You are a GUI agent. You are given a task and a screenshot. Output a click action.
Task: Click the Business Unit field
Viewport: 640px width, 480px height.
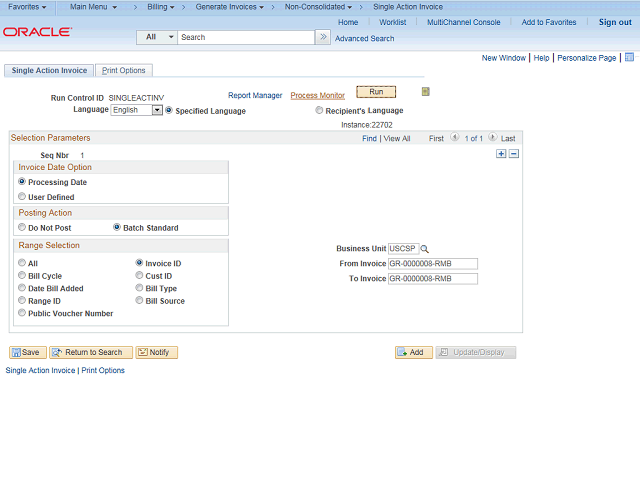click(x=403, y=249)
